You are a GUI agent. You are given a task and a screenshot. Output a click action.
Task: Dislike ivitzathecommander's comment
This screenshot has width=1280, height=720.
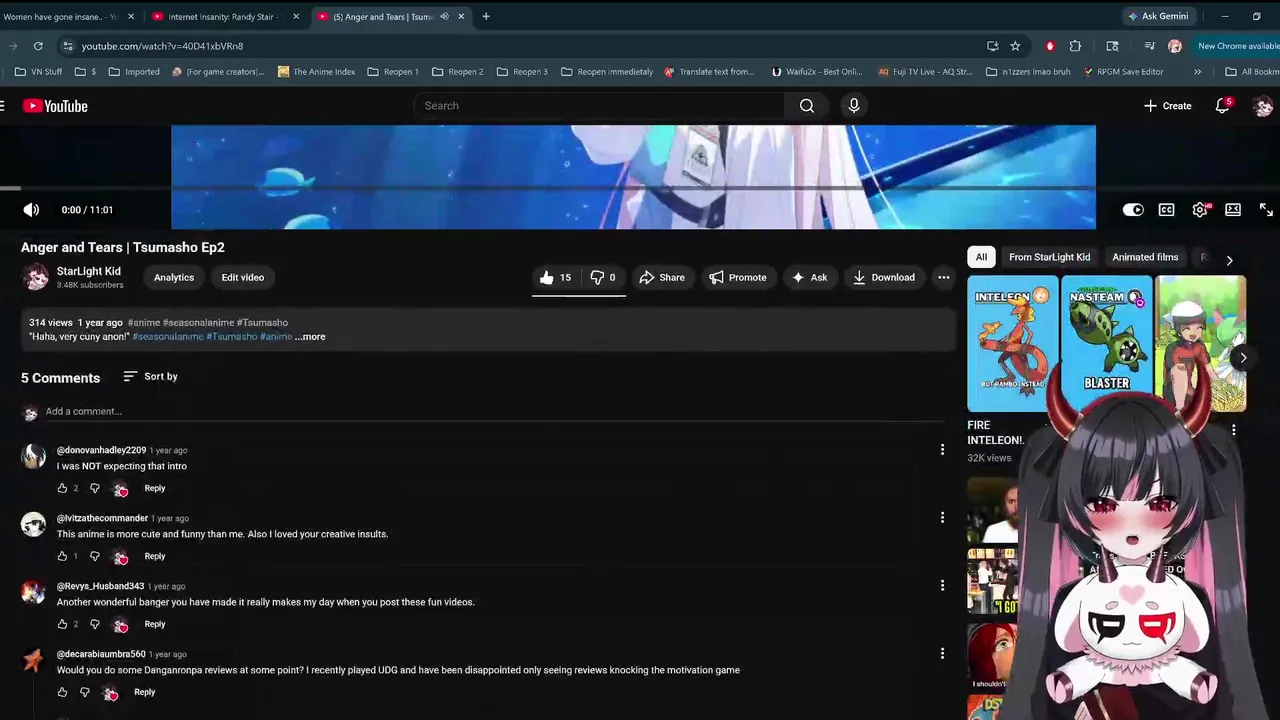point(95,557)
